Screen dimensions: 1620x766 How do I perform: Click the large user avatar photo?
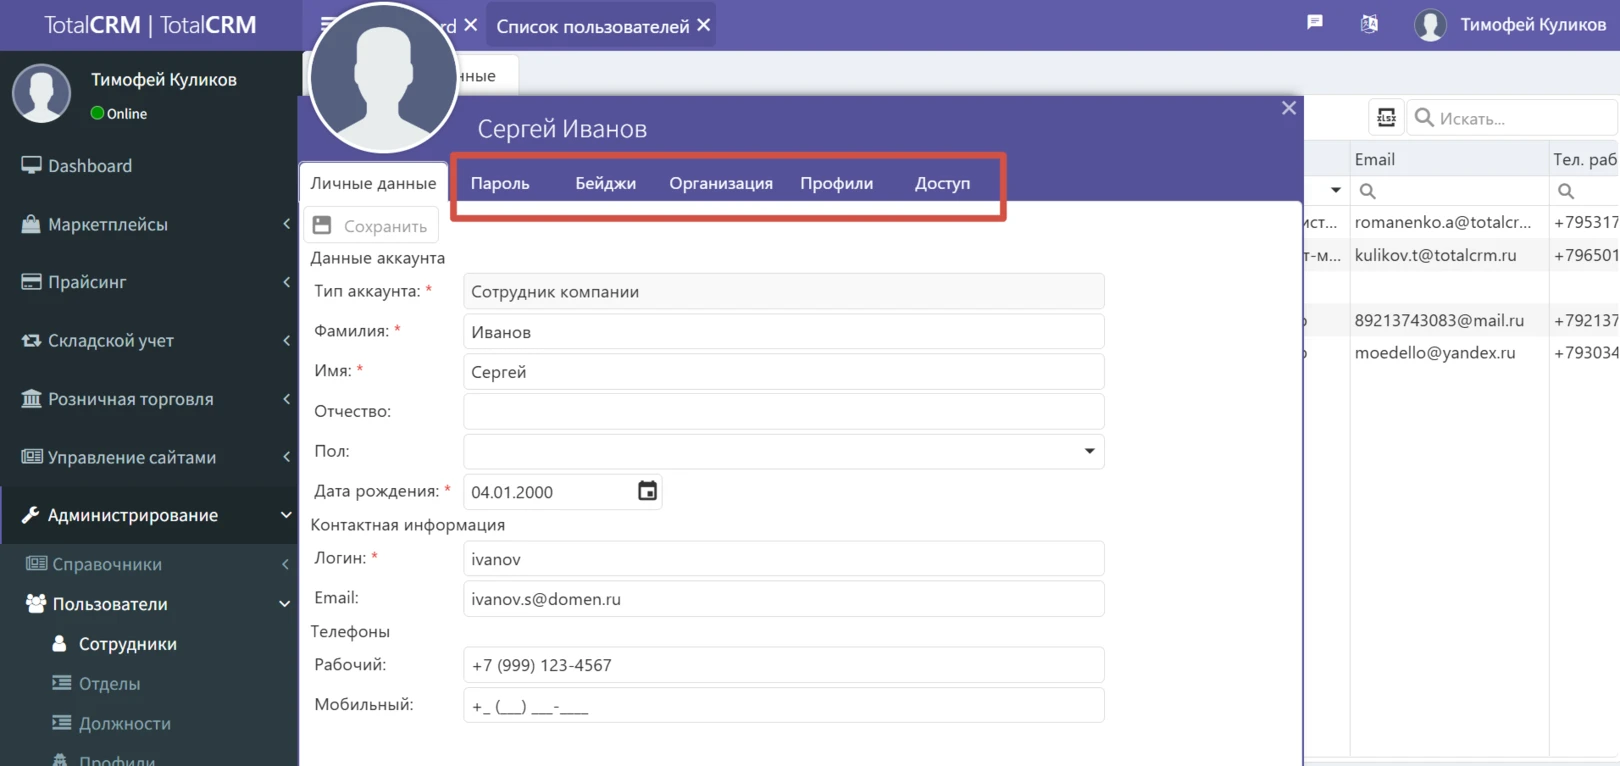pos(383,78)
